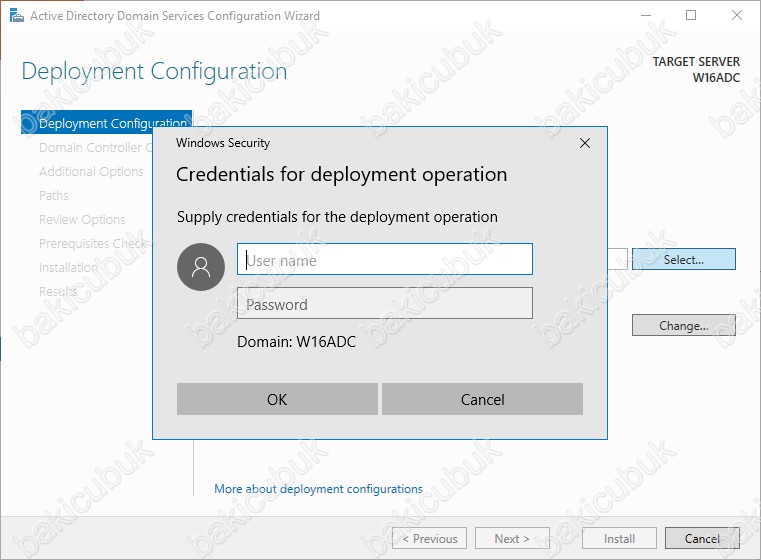The image size is (761, 560).
Task: Confirm credentials with the OK button
Action: click(x=277, y=399)
